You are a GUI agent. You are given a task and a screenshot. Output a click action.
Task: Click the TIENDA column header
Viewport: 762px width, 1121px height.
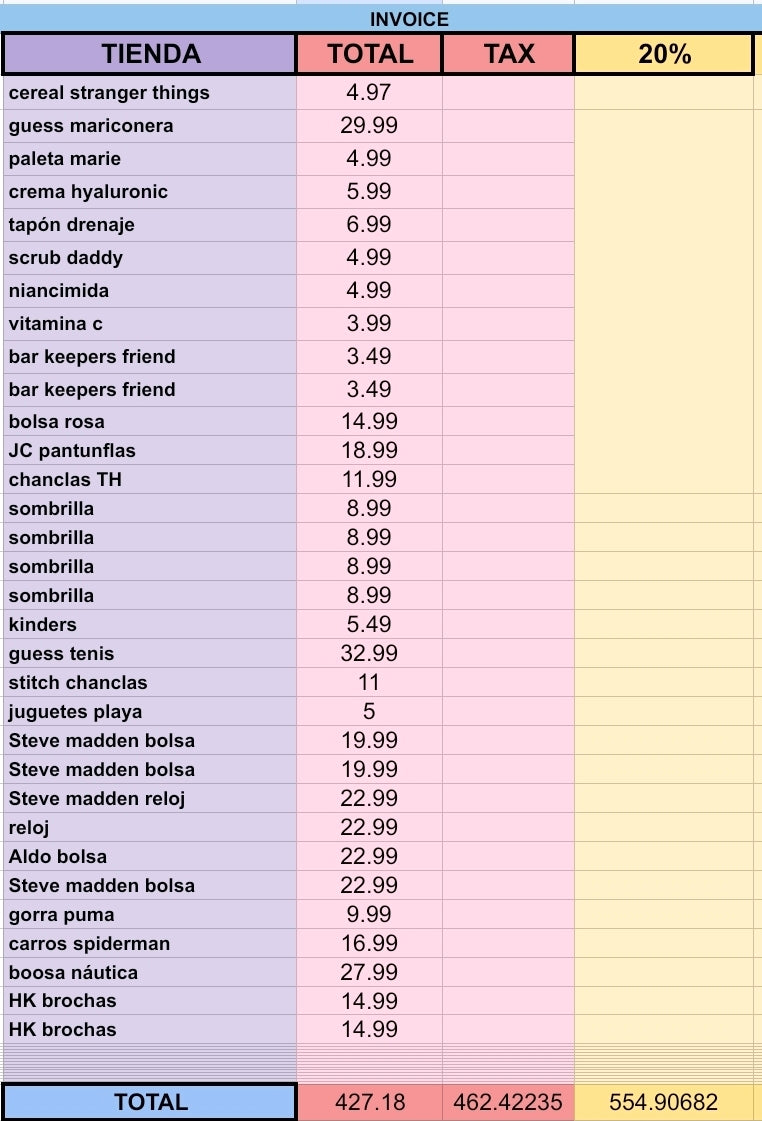[150, 54]
